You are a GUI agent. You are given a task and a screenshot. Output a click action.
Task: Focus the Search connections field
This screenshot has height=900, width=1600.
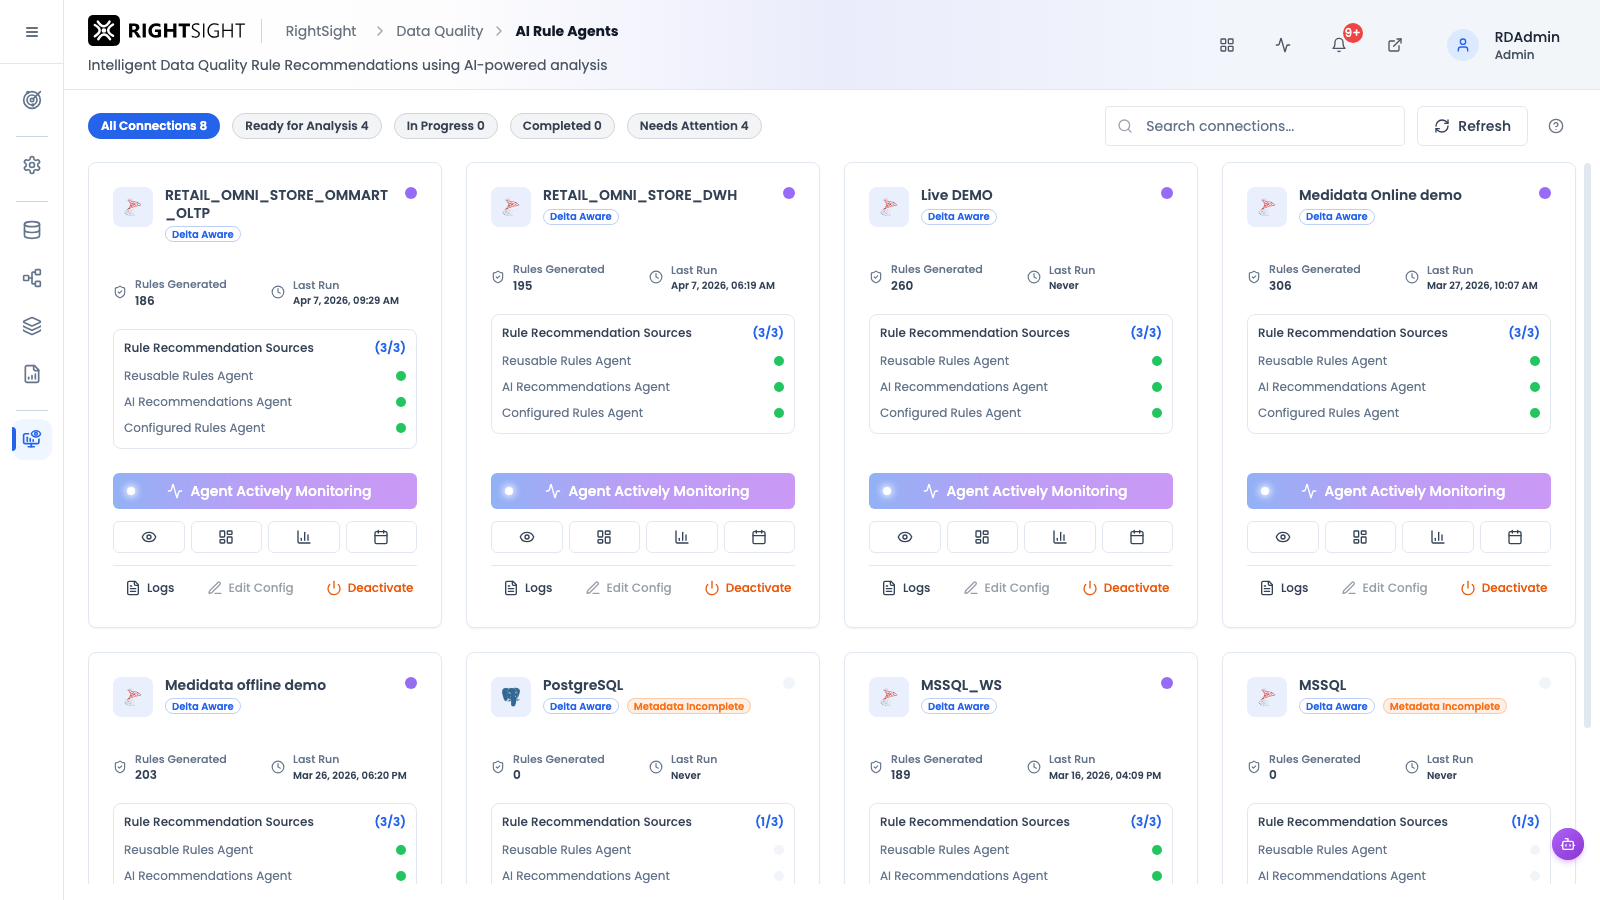[1255, 126]
